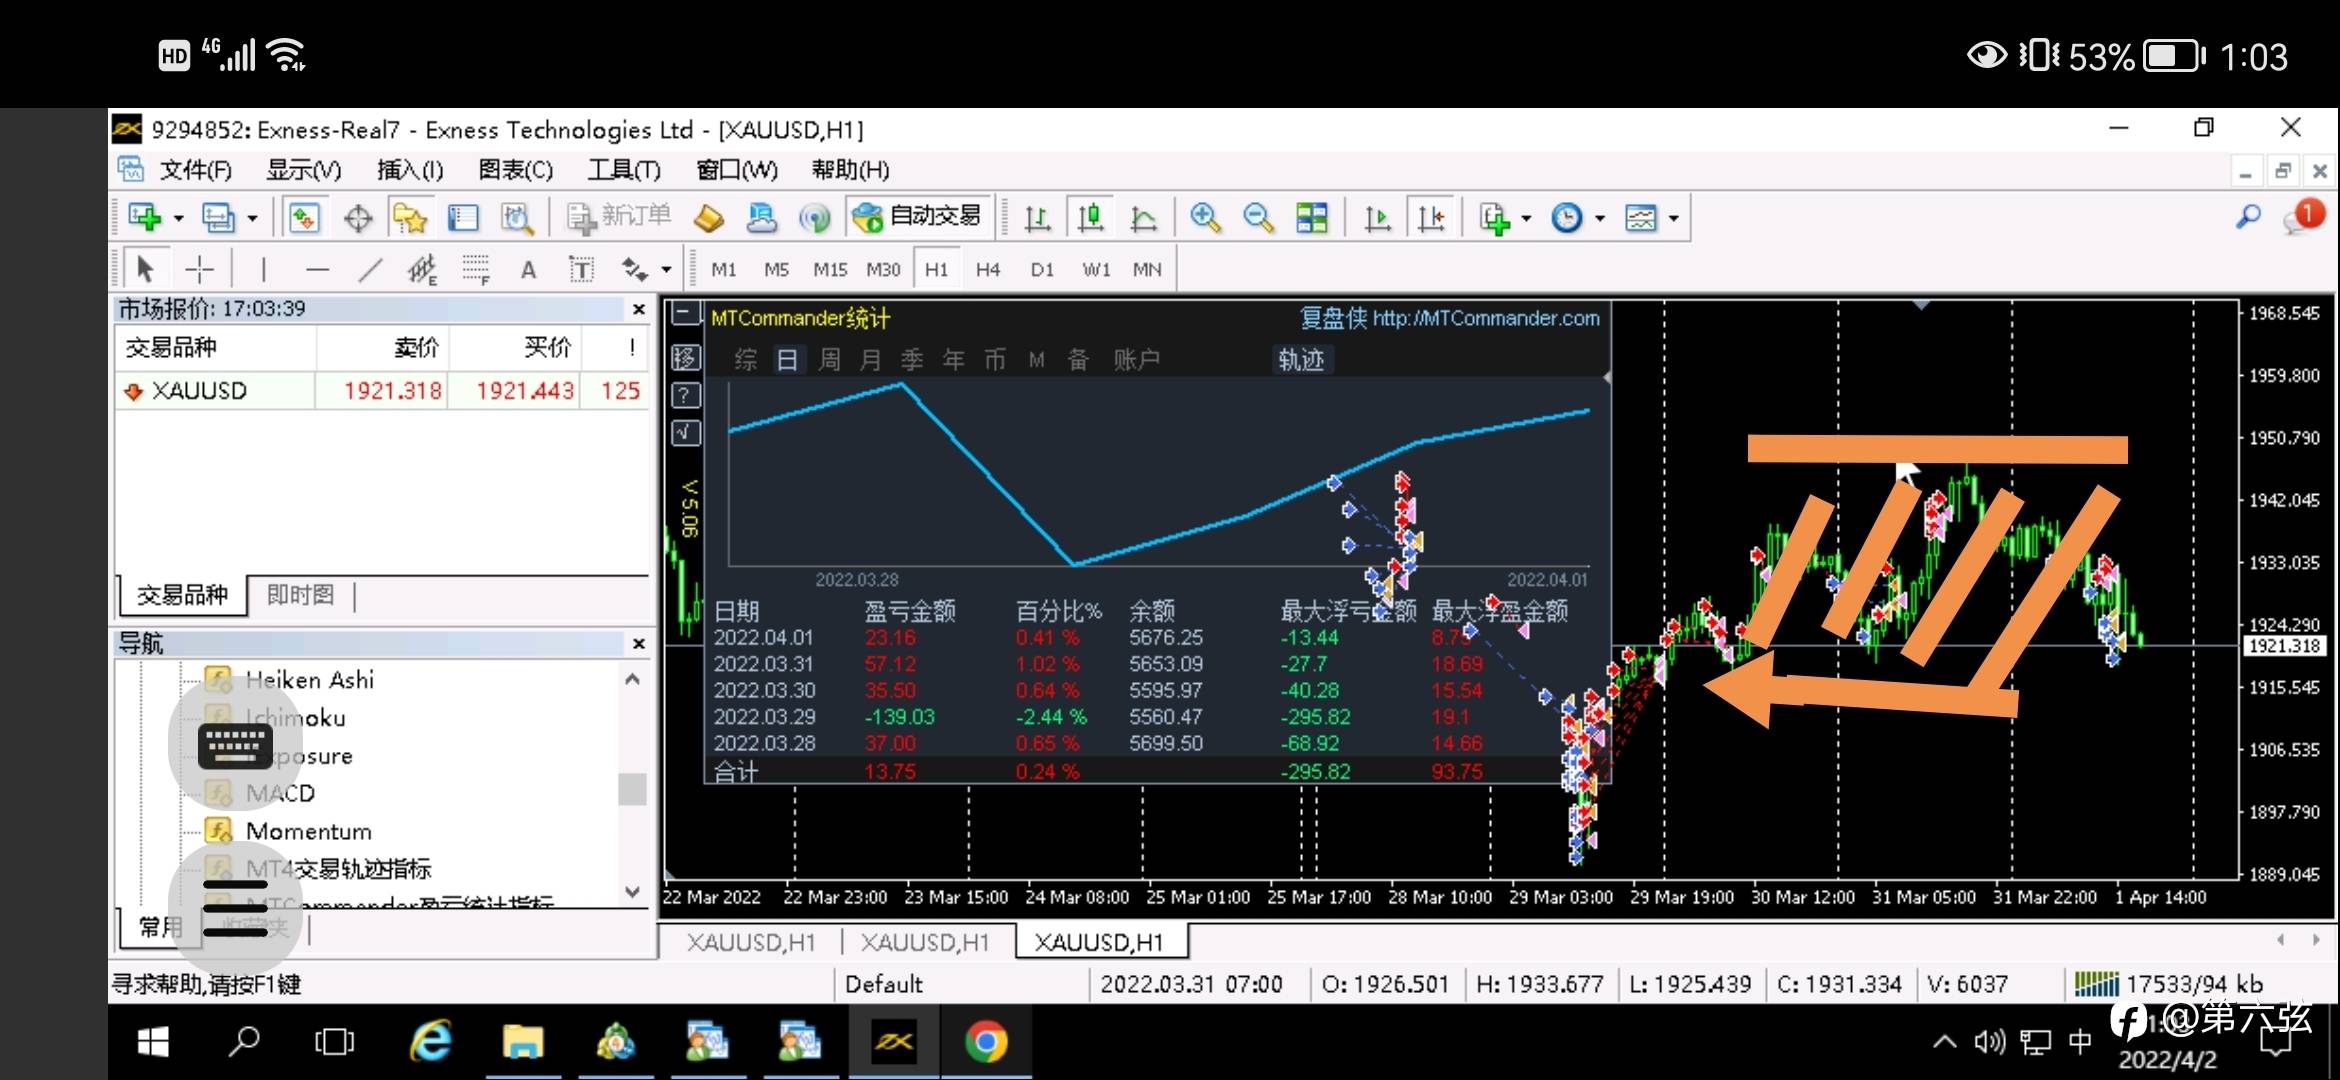Zoom in on the chart

(x=1205, y=217)
